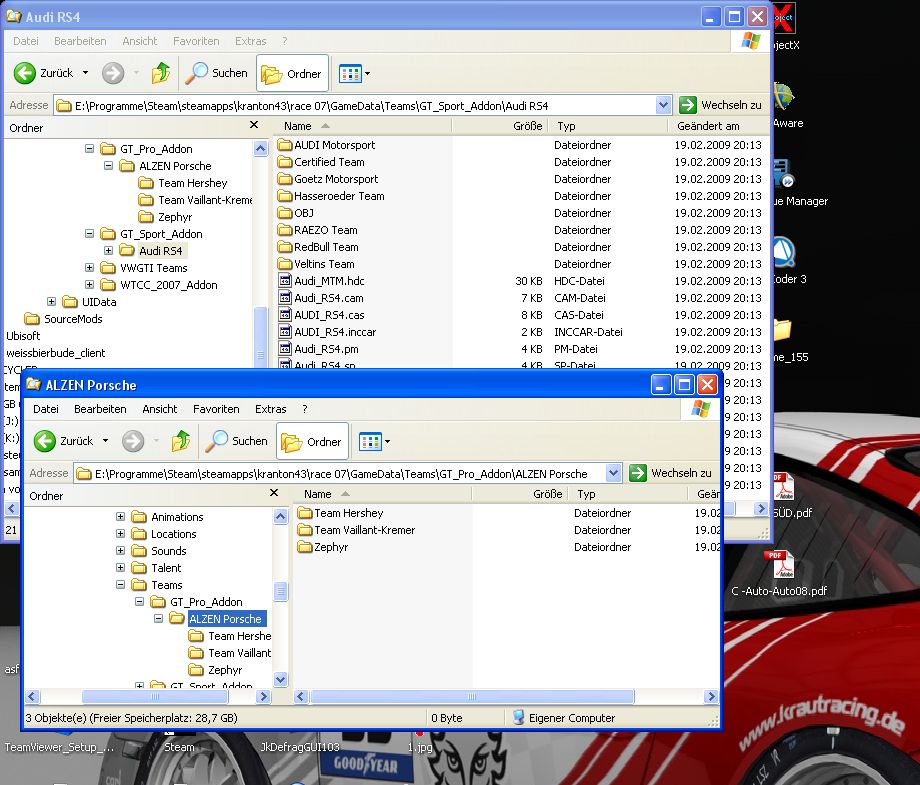The height and width of the screenshot is (785, 920).
Task: Expand the Locations folder in tree
Action: click(x=121, y=534)
